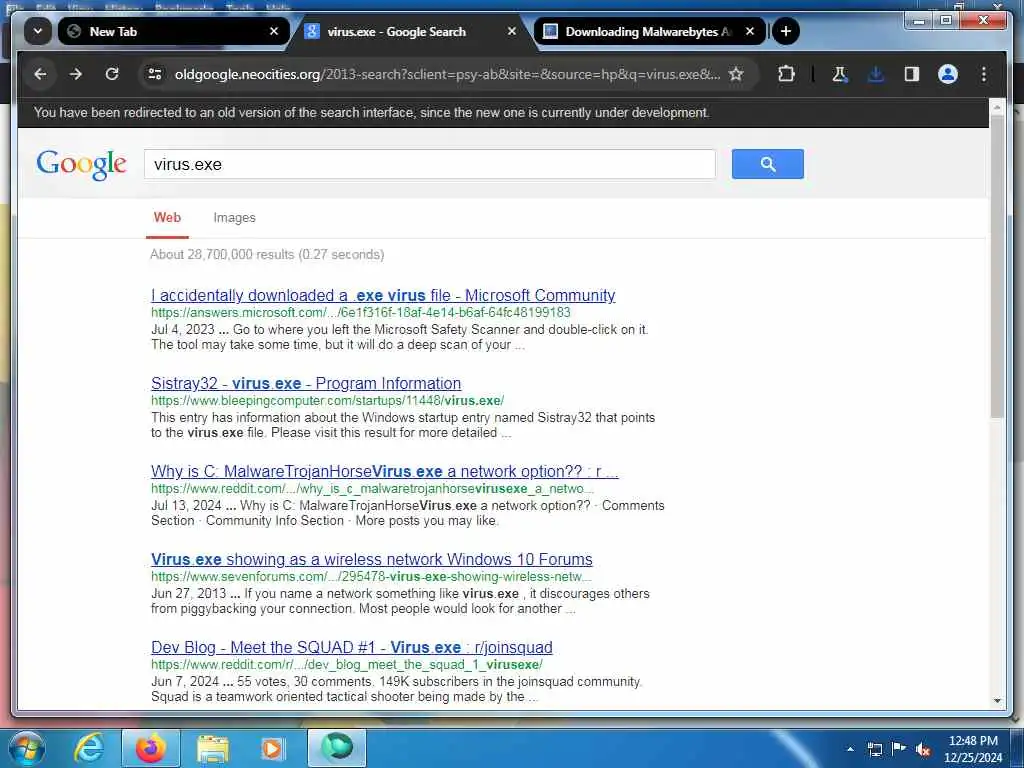
Task: Click the browser forward arrow
Action: [76, 74]
